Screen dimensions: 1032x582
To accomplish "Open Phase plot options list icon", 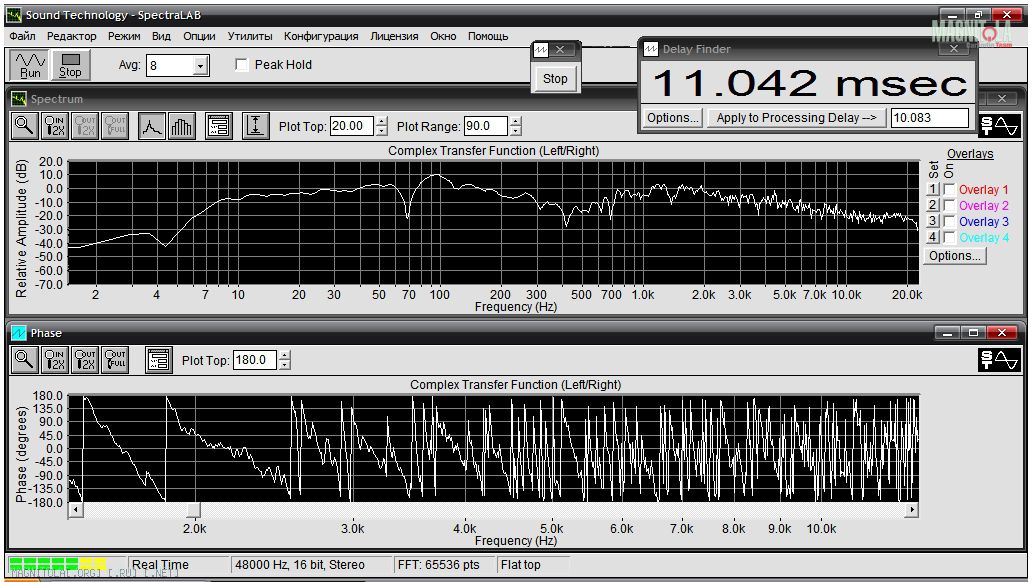I will (x=159, y=360).
